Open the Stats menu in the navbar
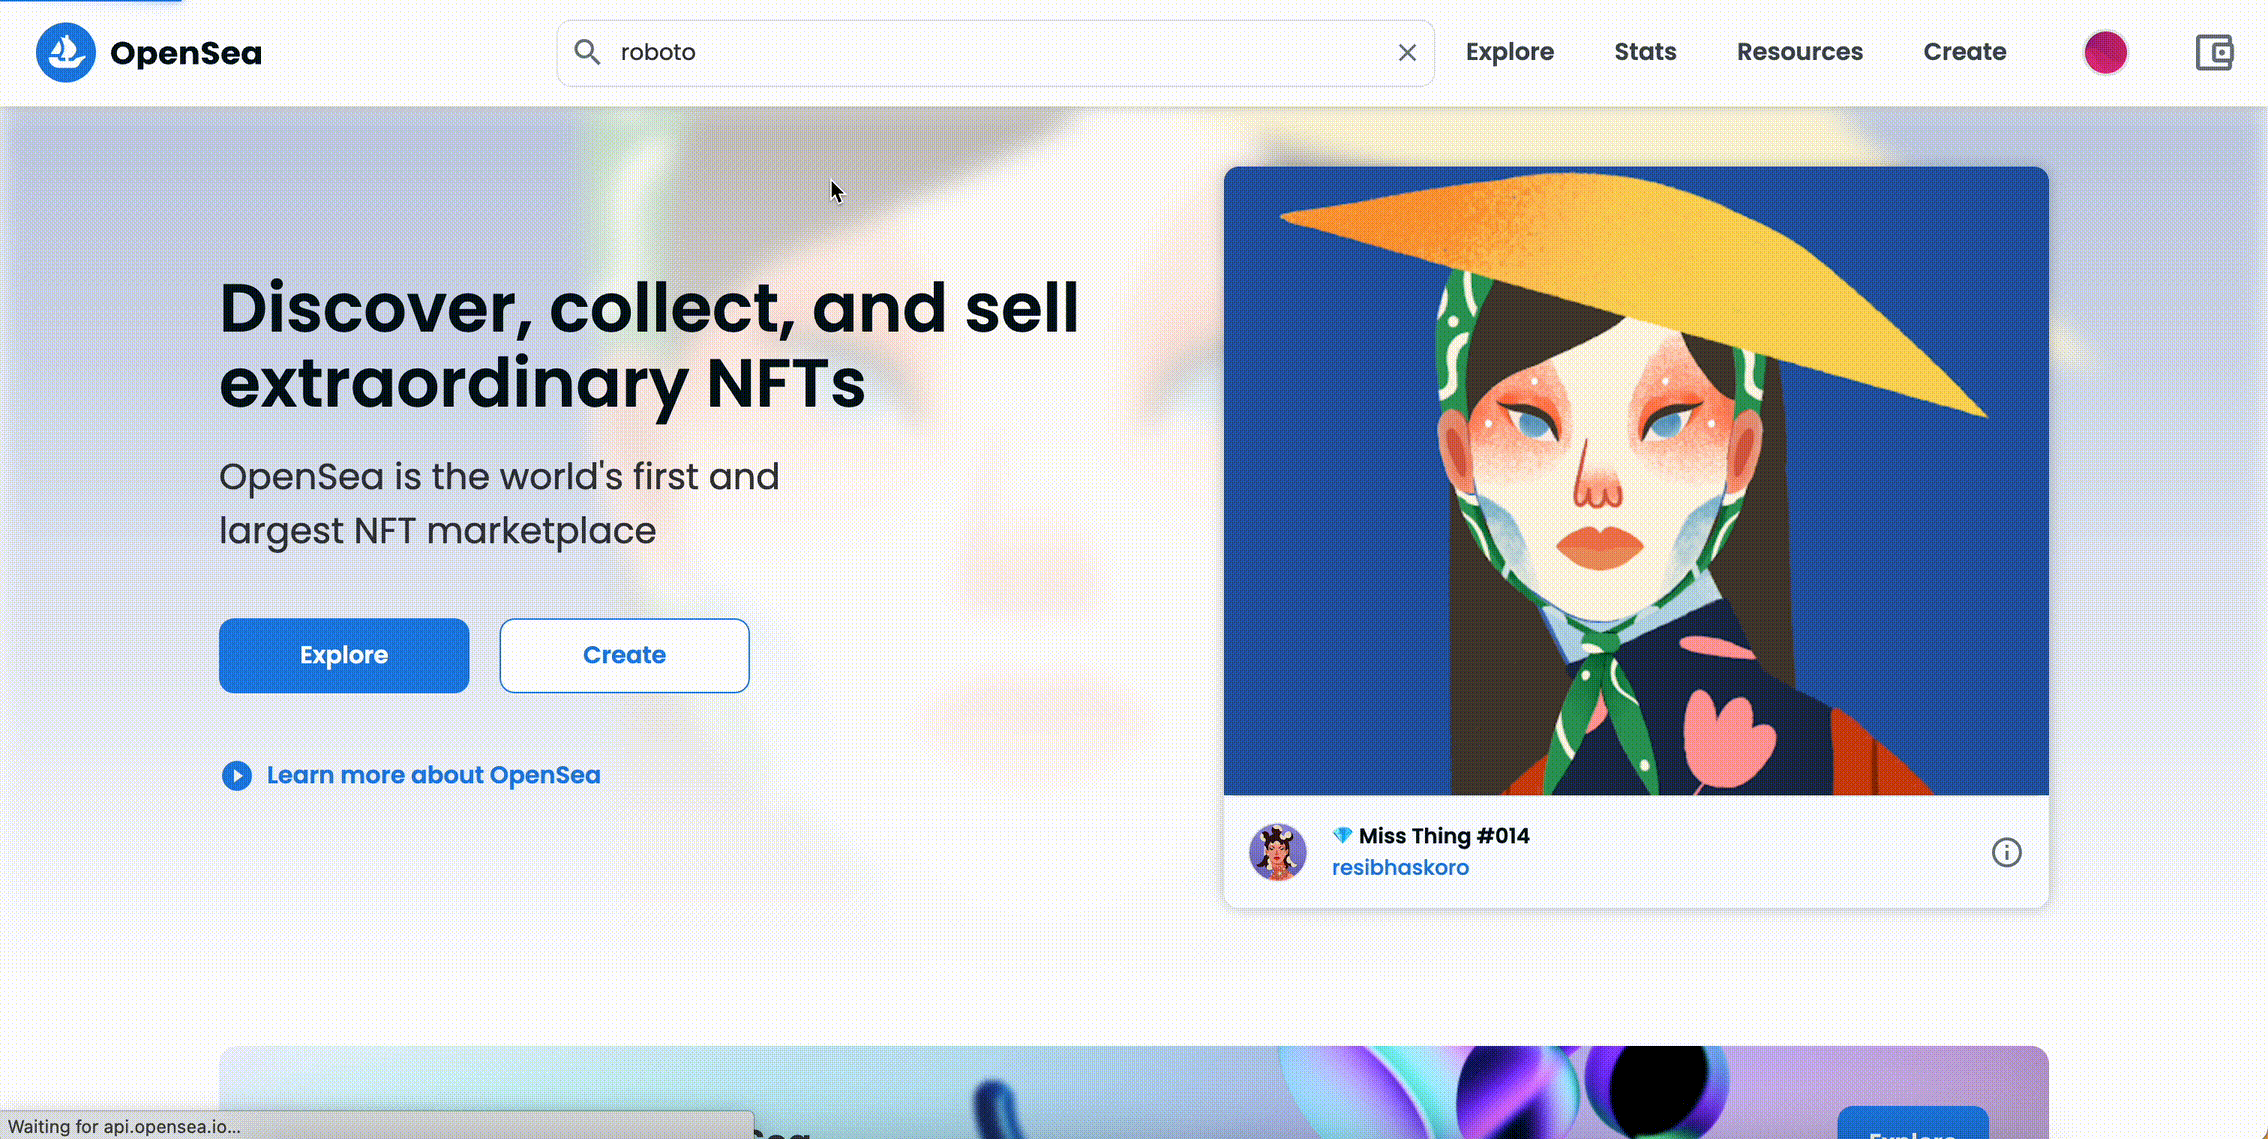 [x=1645, y=52]
